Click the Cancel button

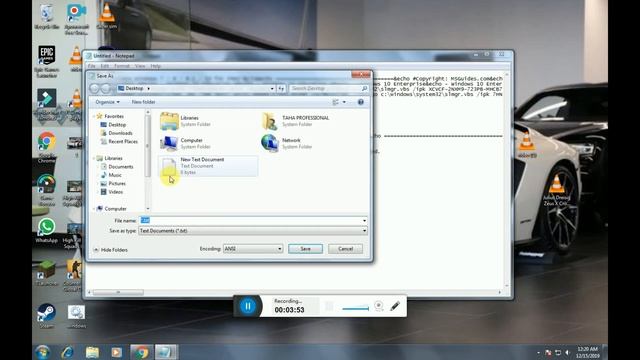tap(345, 249)
